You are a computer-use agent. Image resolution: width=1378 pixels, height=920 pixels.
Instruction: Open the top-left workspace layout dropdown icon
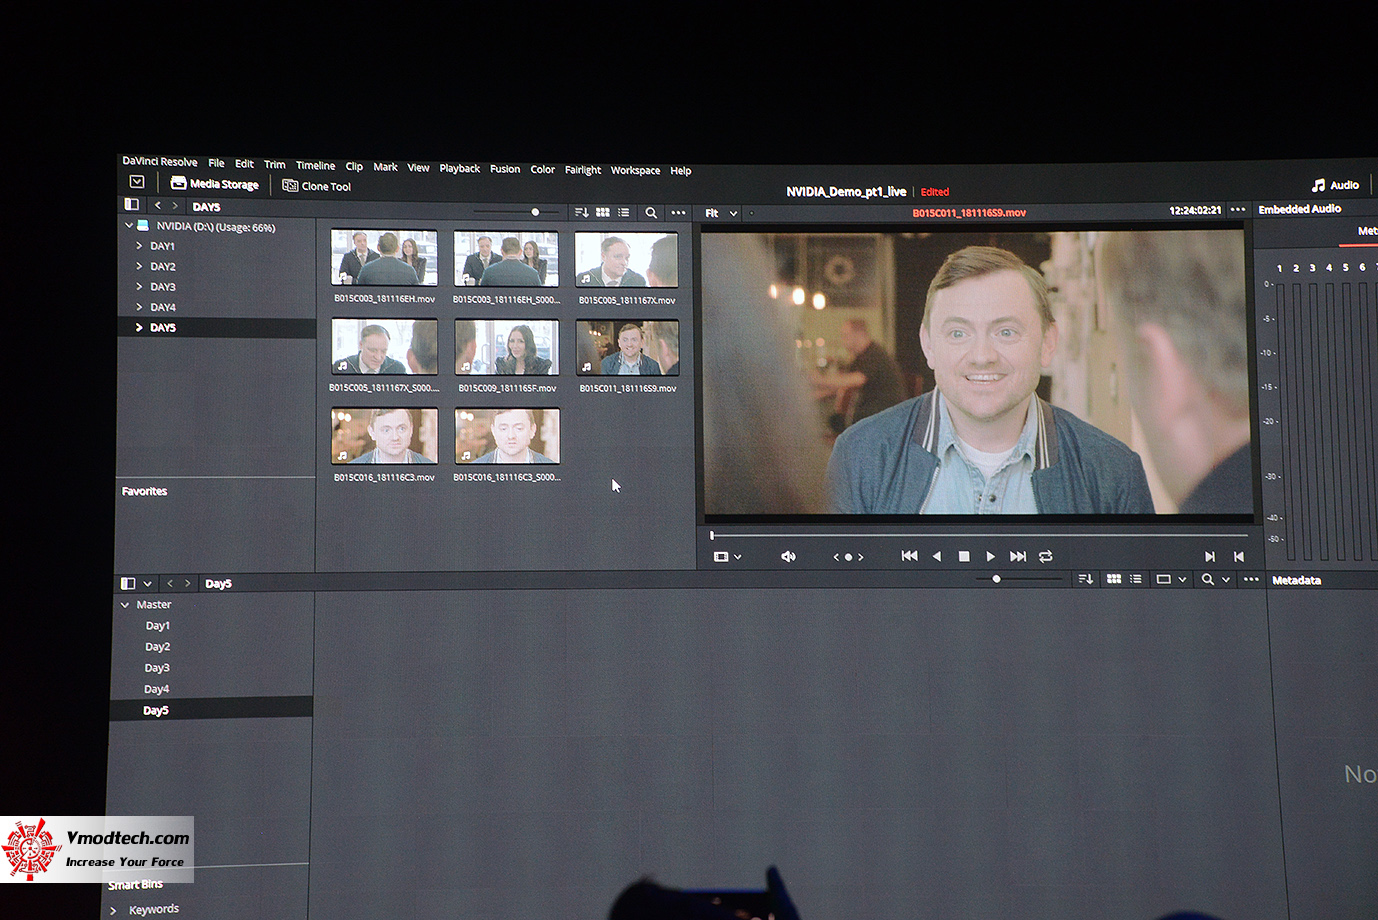coord(137,182)
